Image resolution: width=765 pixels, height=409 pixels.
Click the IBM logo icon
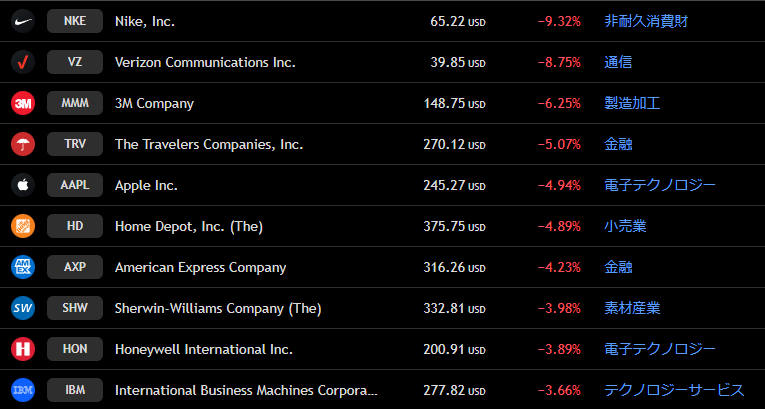point(23,390)
